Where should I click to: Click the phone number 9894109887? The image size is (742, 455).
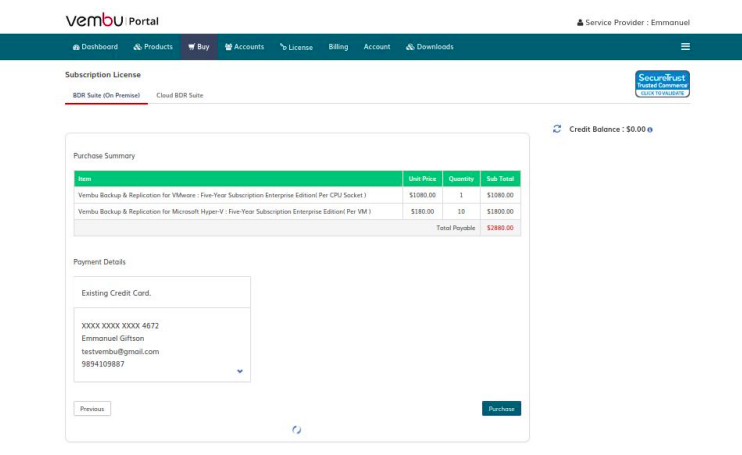103,364
